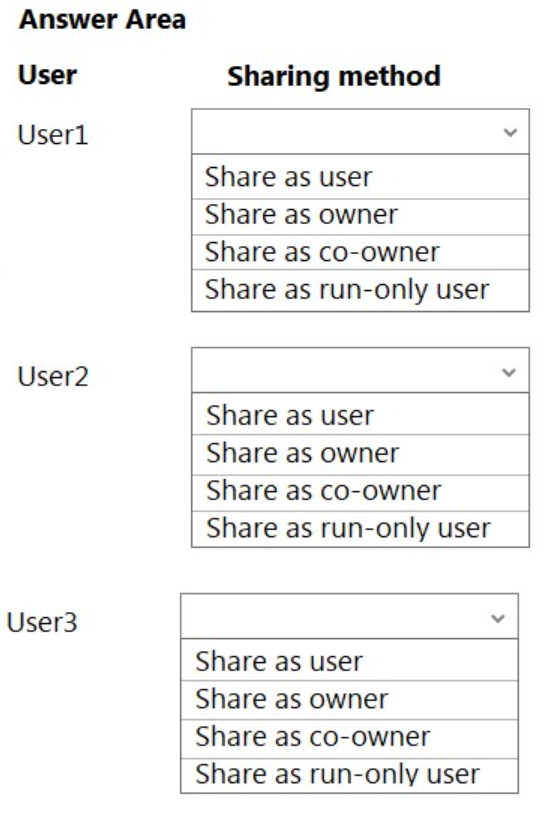This screenshot has width=556, height=816.
Task: Click the User3 empty selection field
Action: (x=349, y=616)
